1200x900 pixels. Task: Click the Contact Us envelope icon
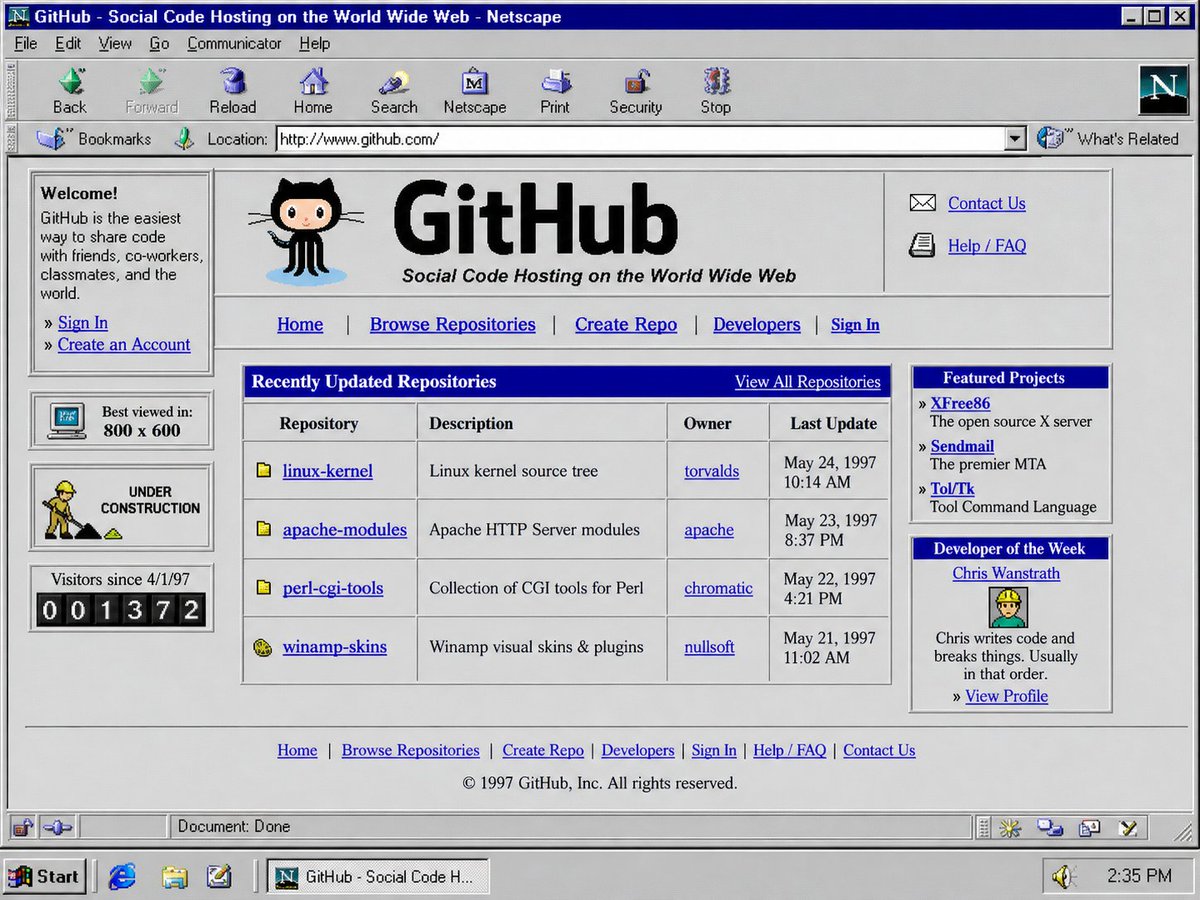922,203
